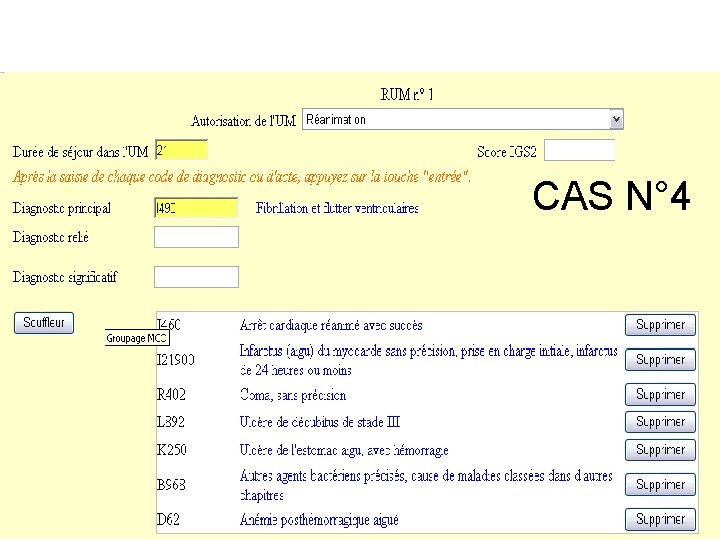The width and height of the screenshot is (720, 540).
Task: Select code B968 in the list
Action: point(171,484)
